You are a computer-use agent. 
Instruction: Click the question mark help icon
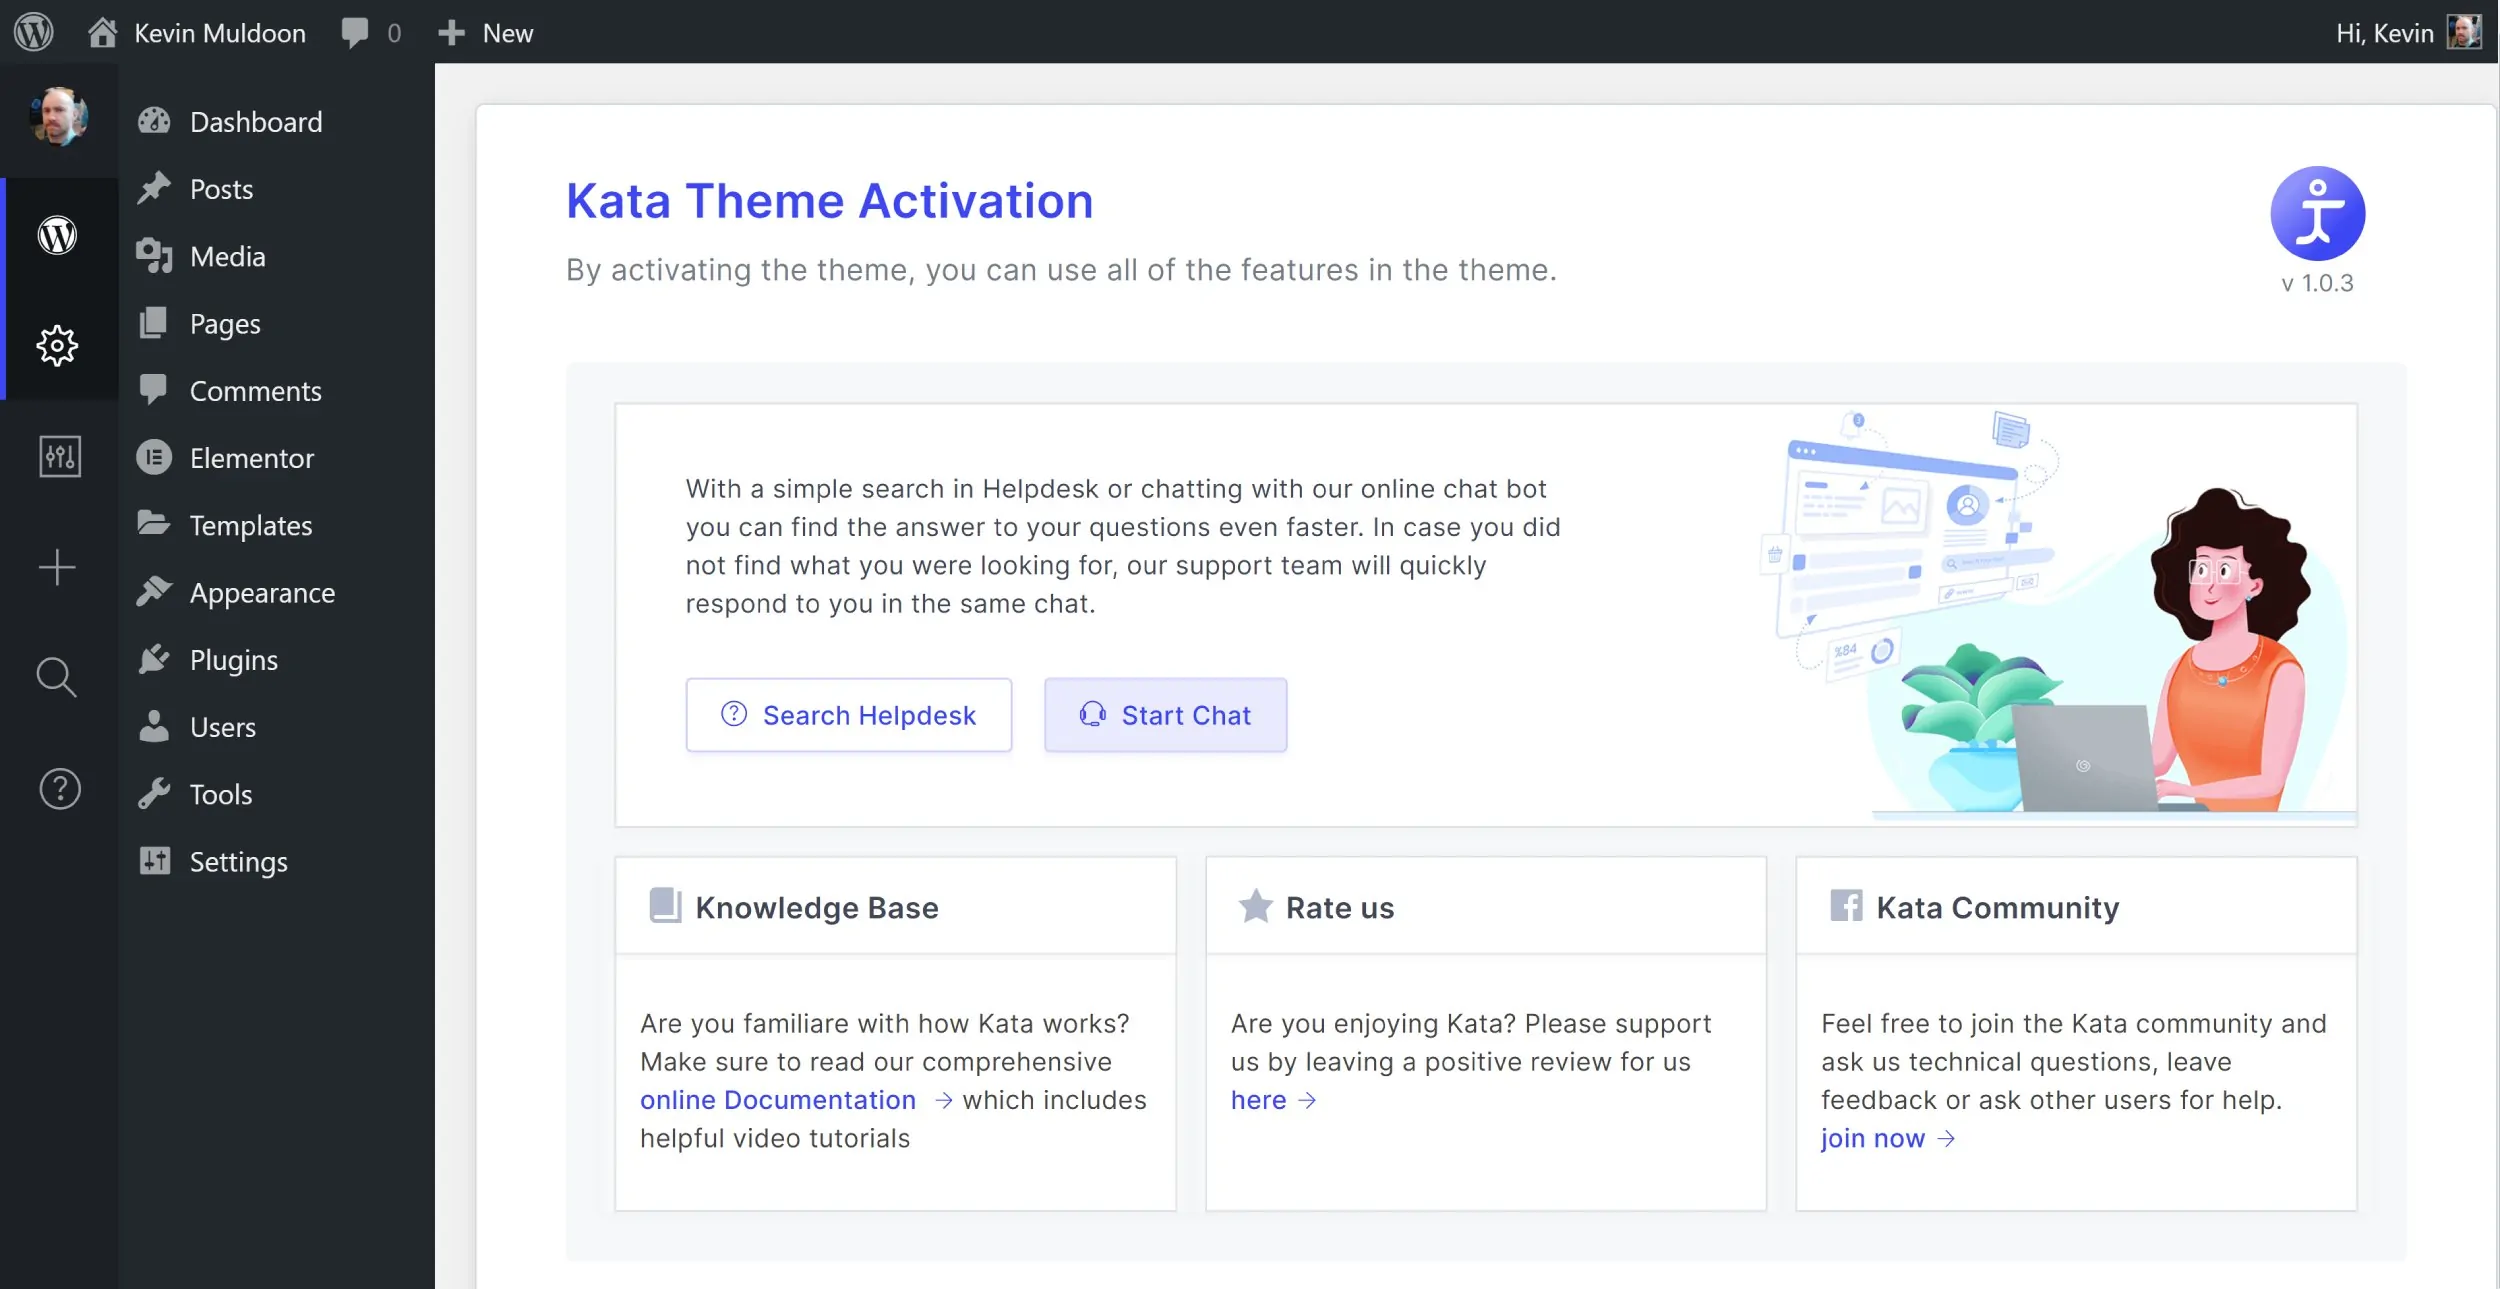tap(59, 789)
